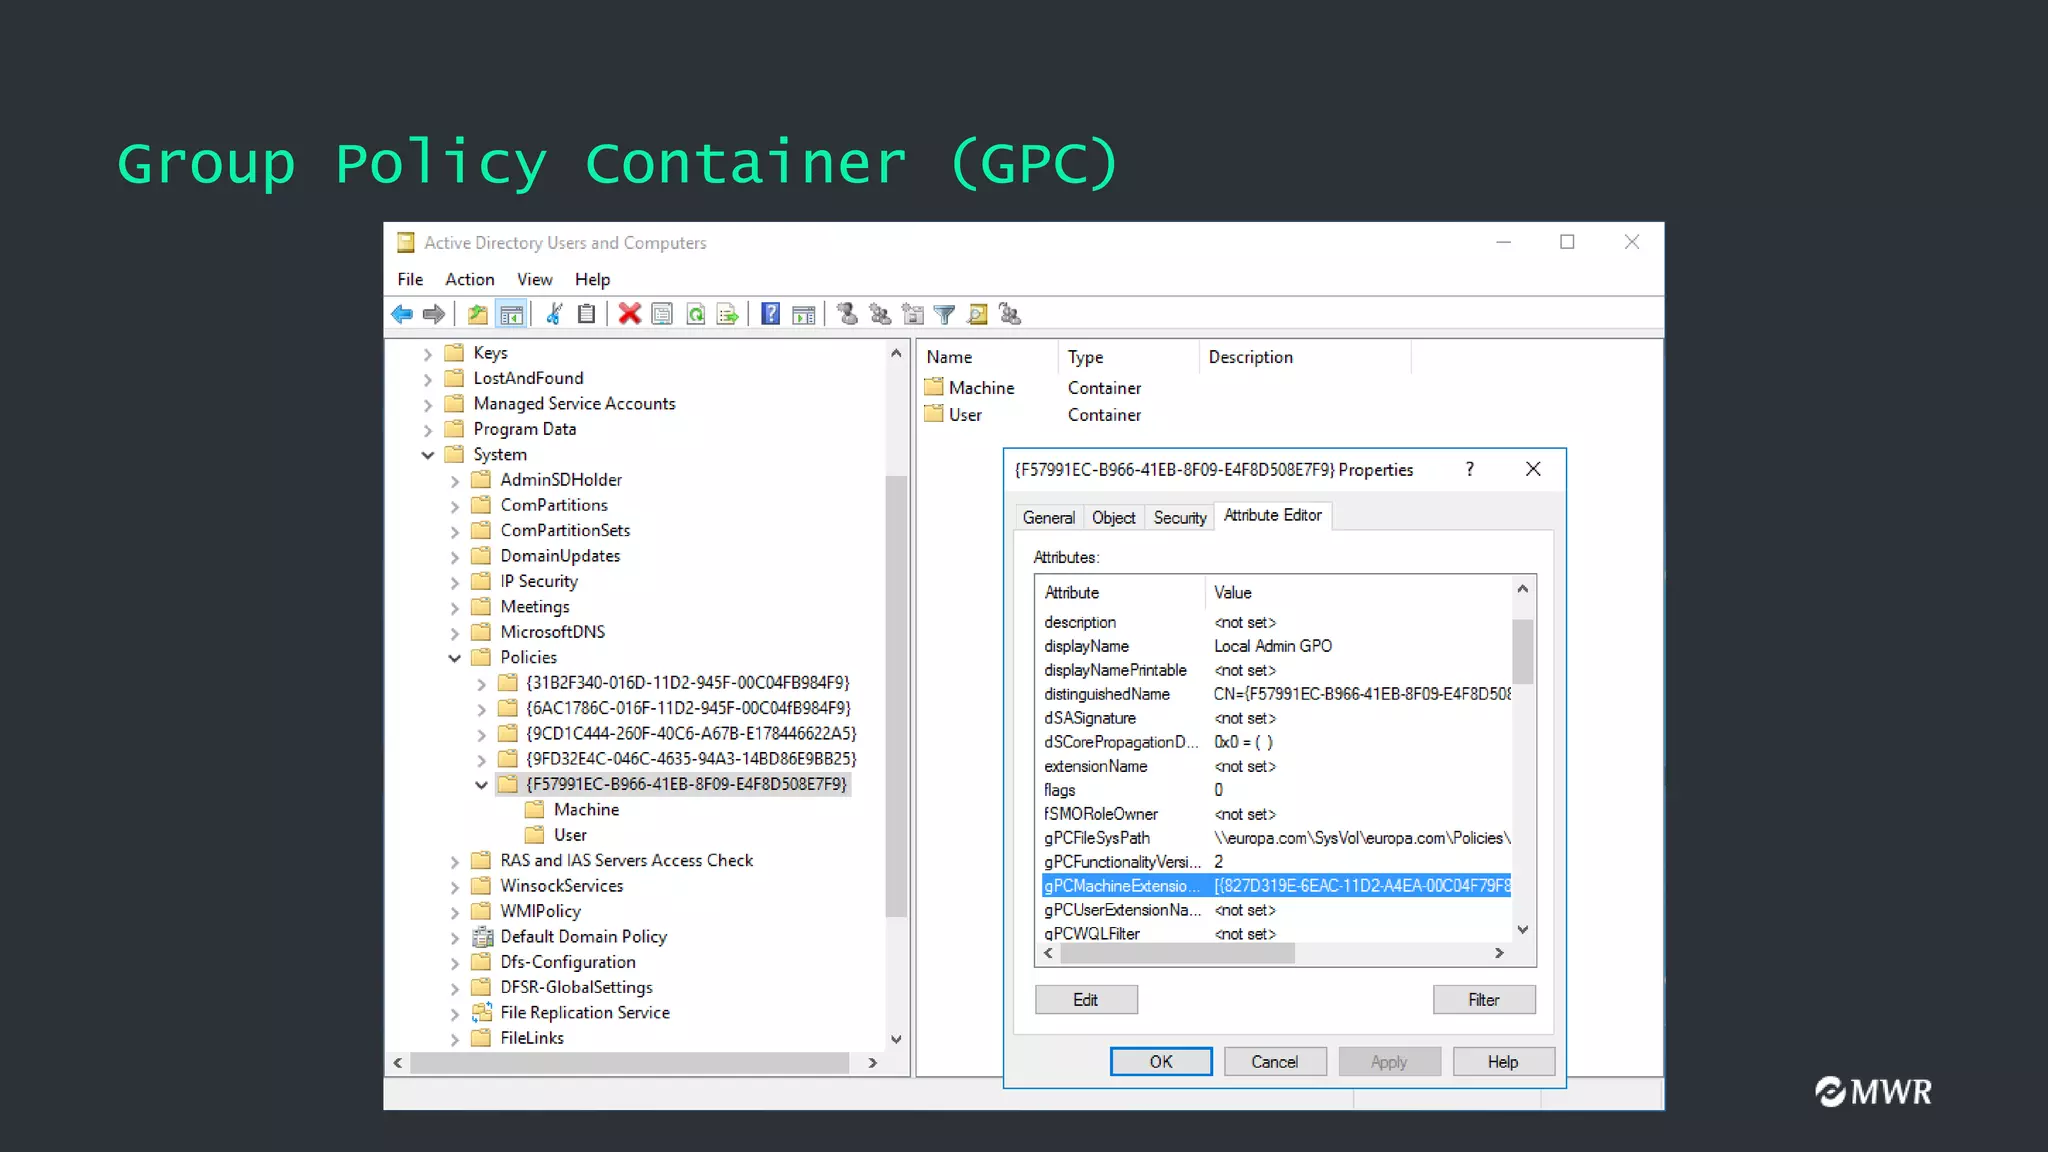Click the Apply button
Viewport: 2048px width, 1152px height.
(x=1389, y=1062)
